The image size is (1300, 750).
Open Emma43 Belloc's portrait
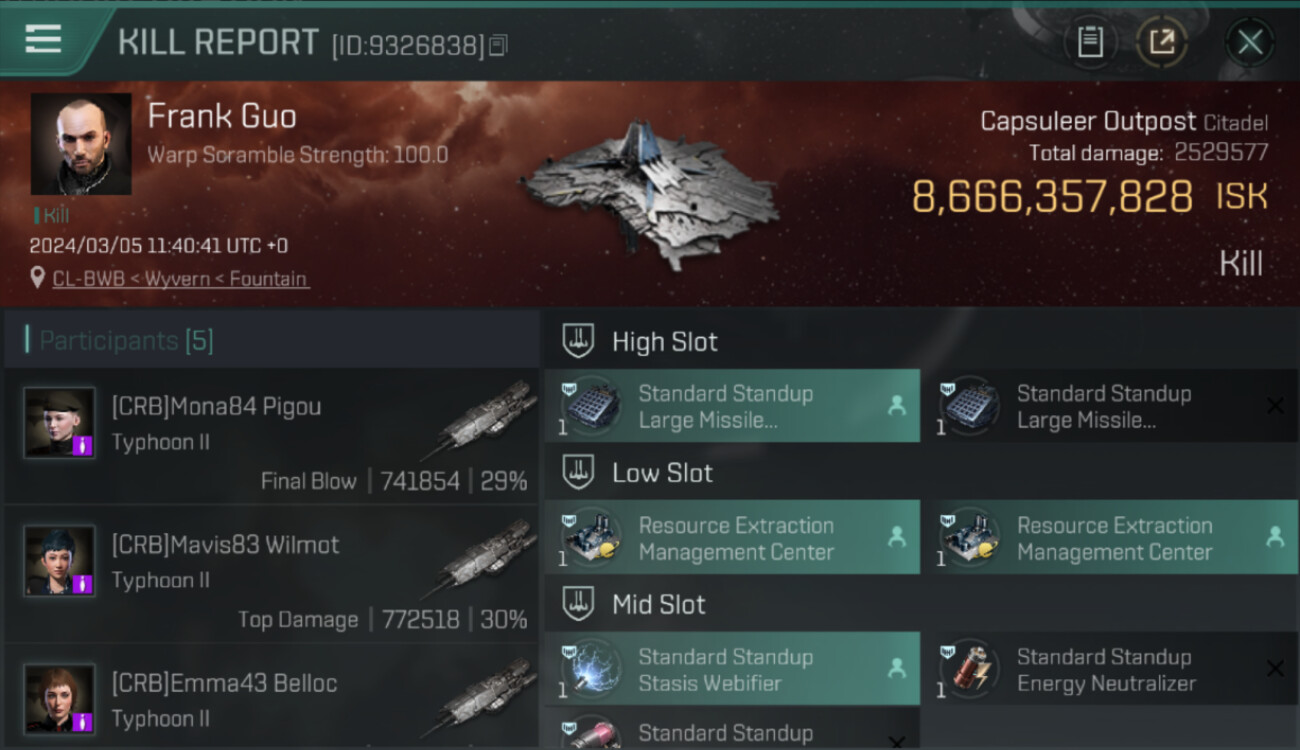pos(60,699)
